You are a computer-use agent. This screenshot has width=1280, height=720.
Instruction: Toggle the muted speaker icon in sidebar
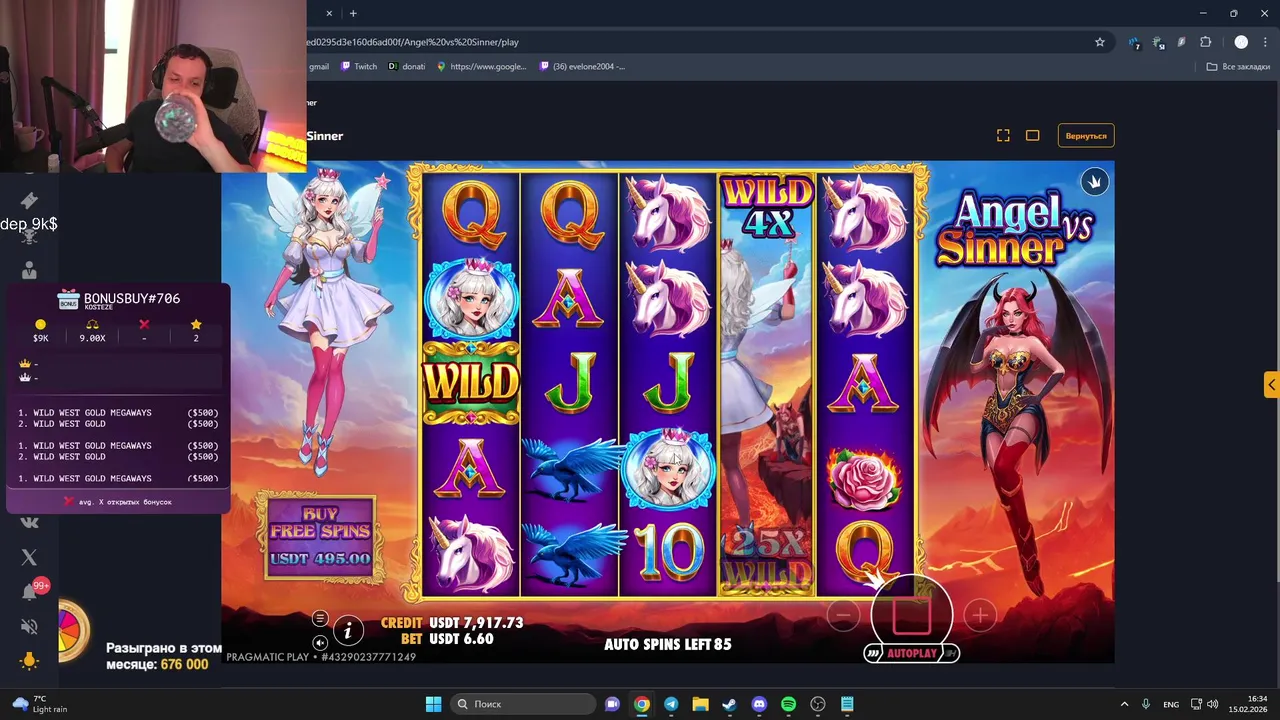(29, 626)
